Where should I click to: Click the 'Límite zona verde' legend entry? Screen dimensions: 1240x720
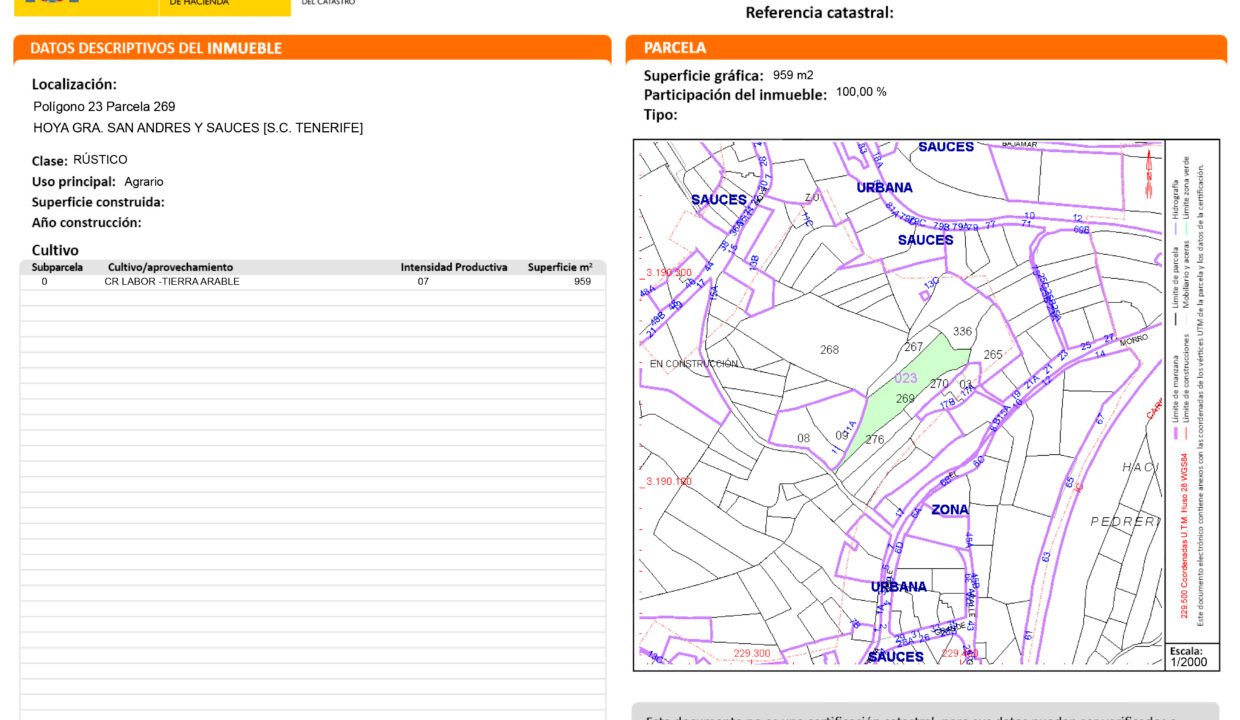coord(1187,193)
